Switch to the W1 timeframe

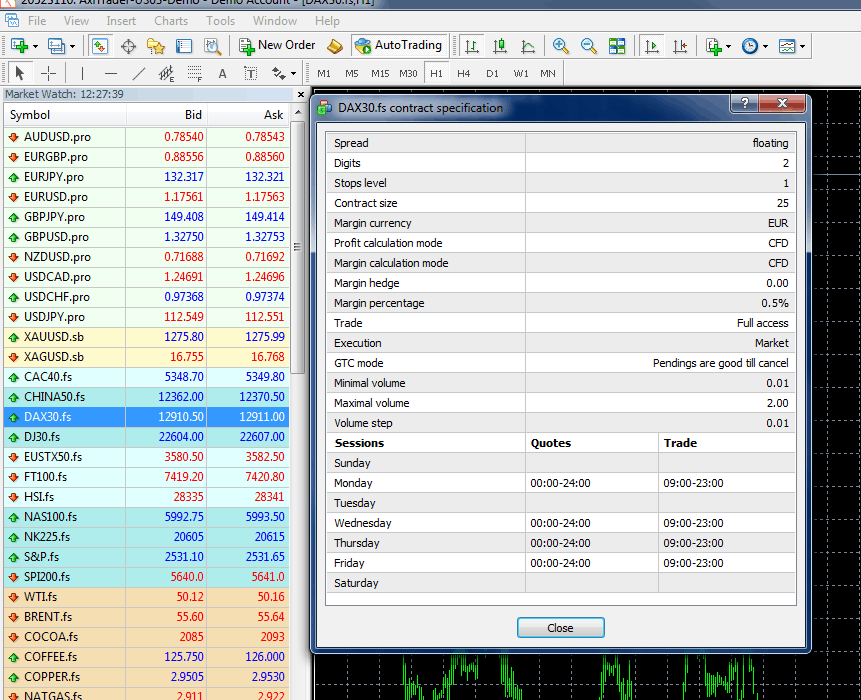[x=521, y=74]
